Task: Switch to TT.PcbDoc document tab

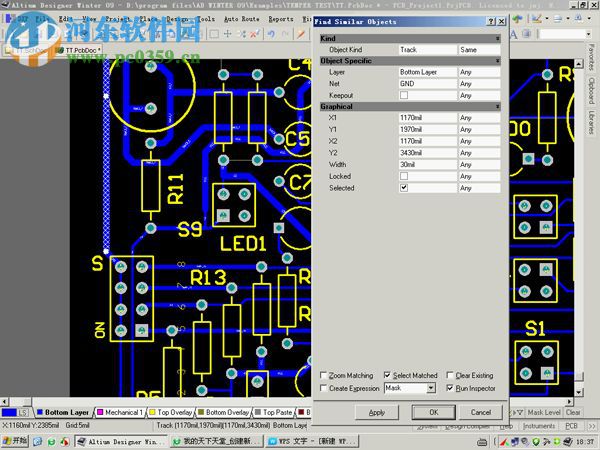Action: [x=79, y=50]
